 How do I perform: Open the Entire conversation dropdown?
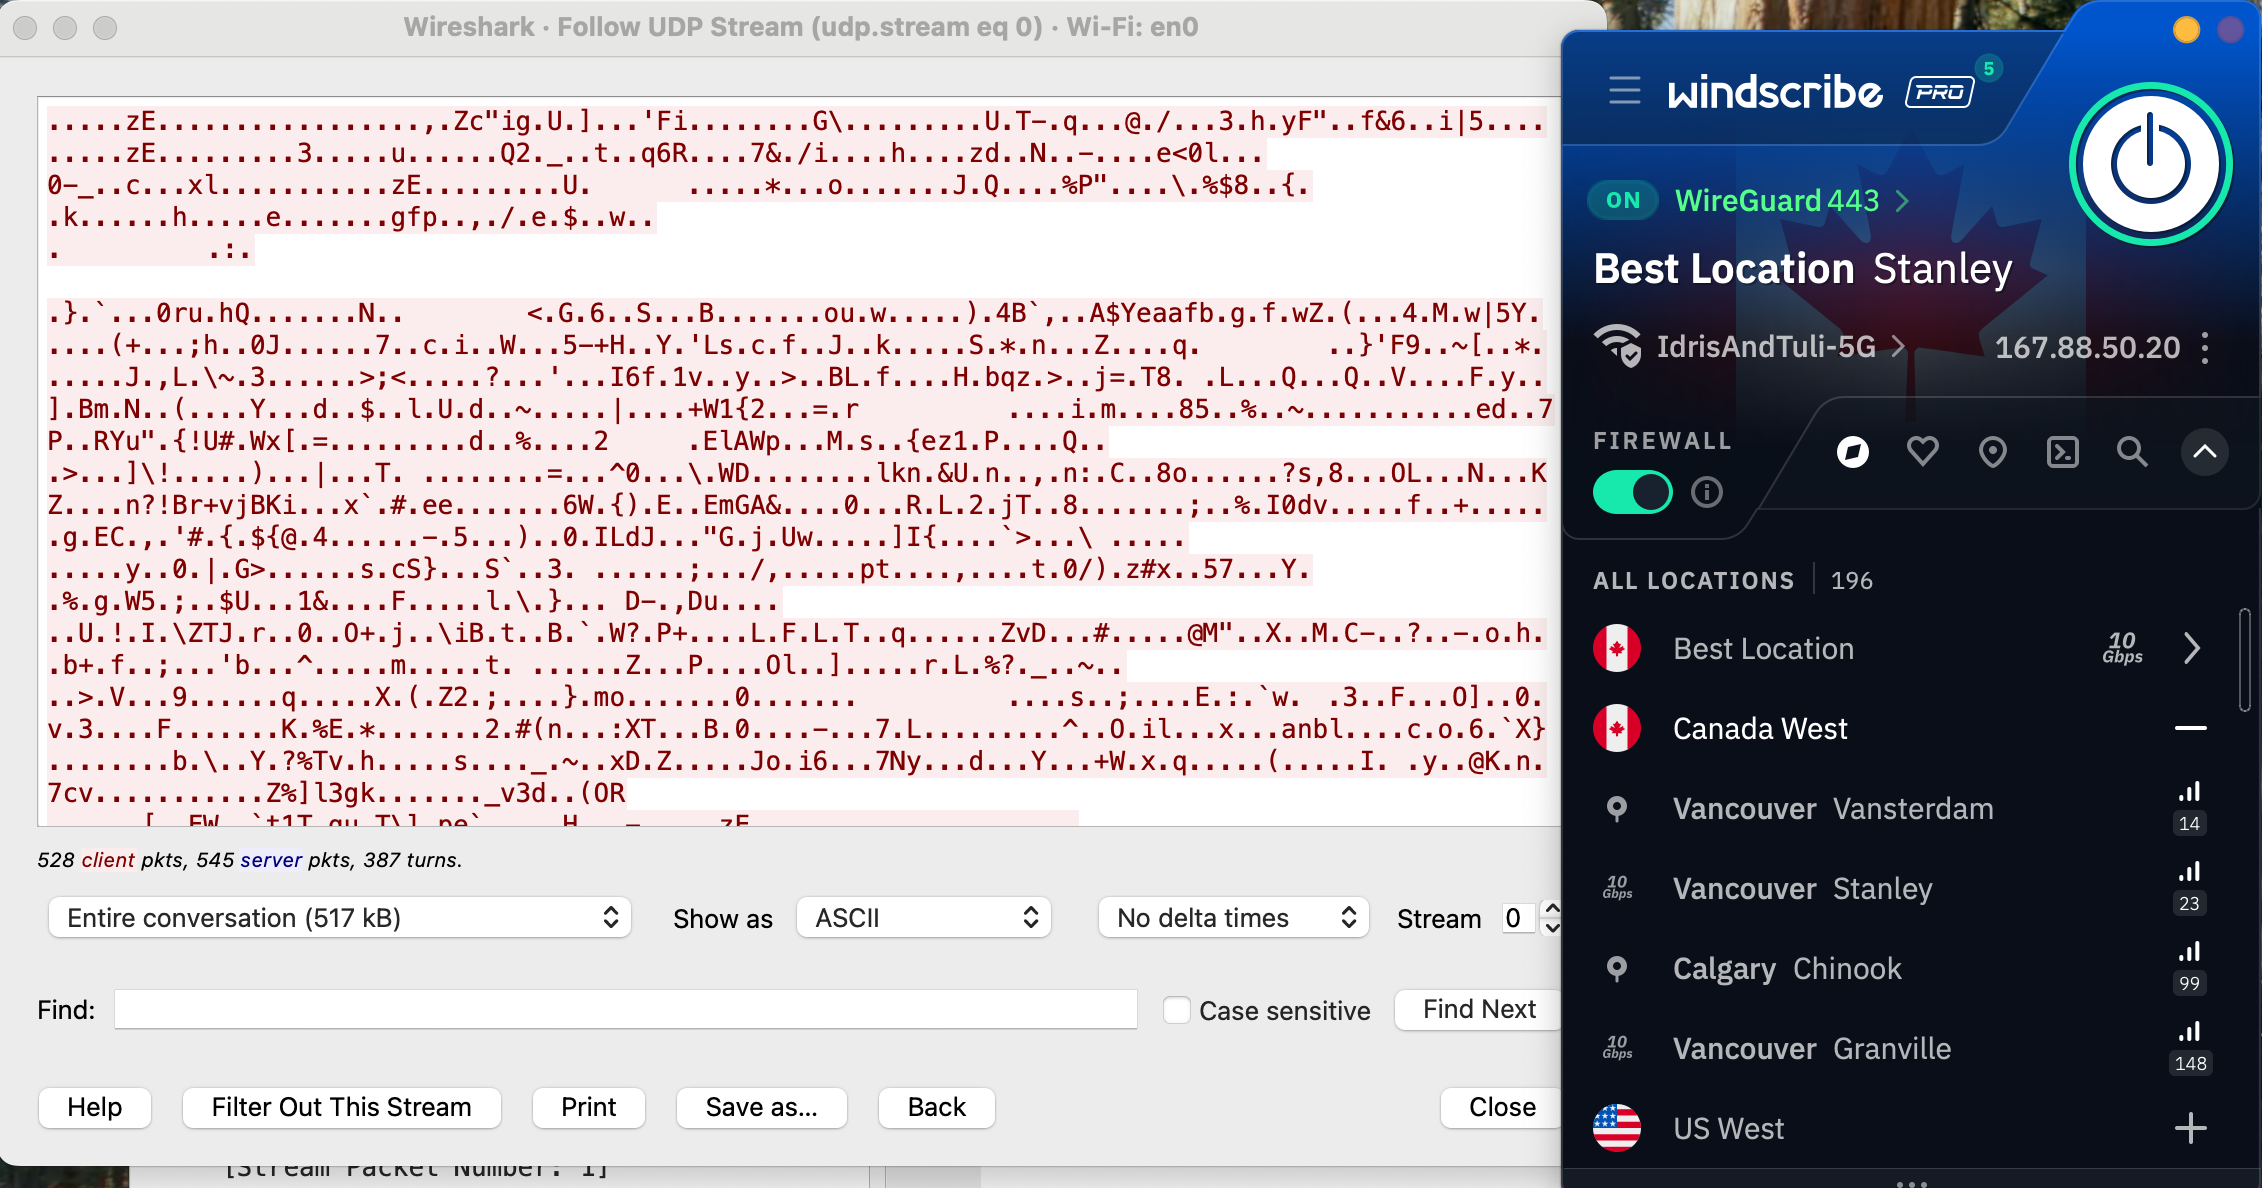point(340,917)
